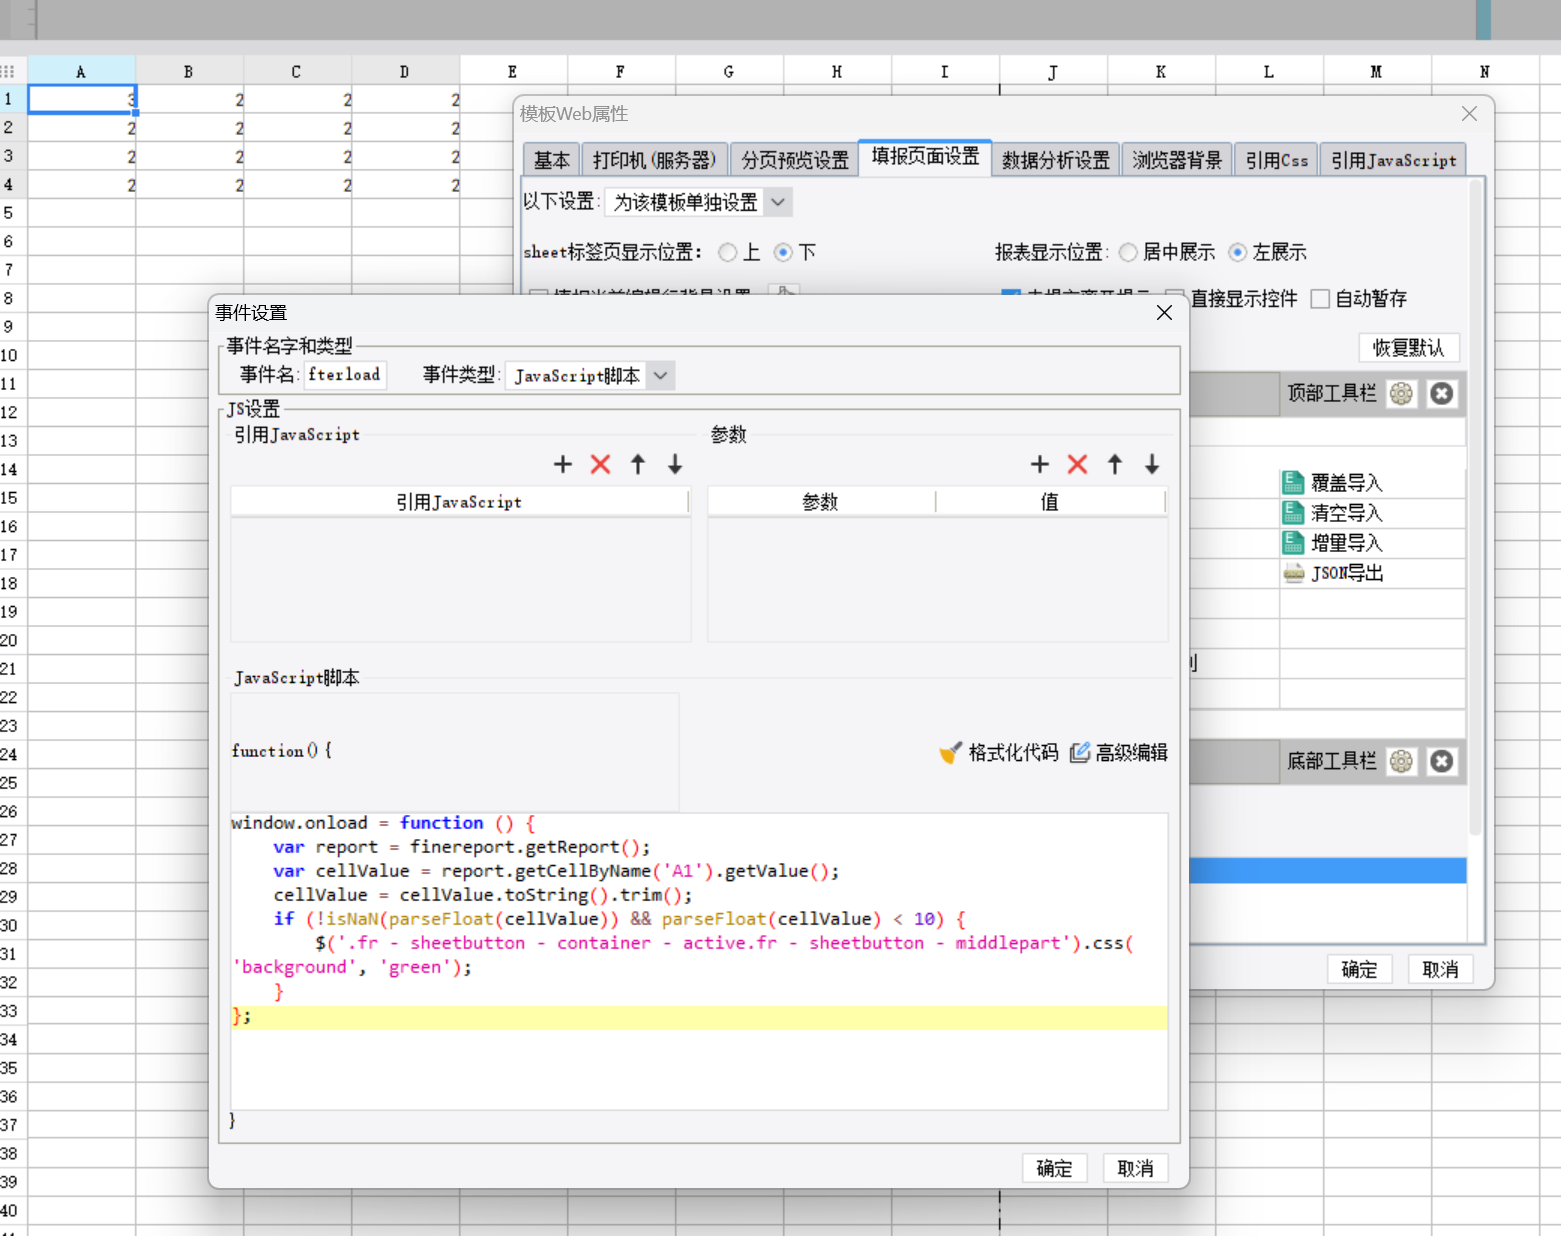This screenshot has height=1236, width=1561.
Task: Select the 清空导入 toolbar item
Action: (1372, 513)
